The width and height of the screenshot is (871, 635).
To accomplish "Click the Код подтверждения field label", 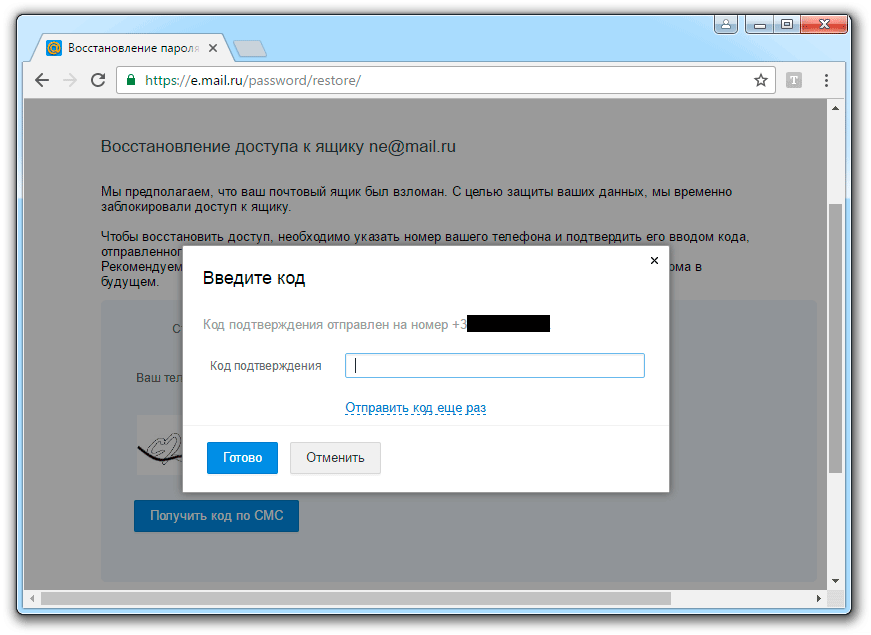I will pos(266,366).
